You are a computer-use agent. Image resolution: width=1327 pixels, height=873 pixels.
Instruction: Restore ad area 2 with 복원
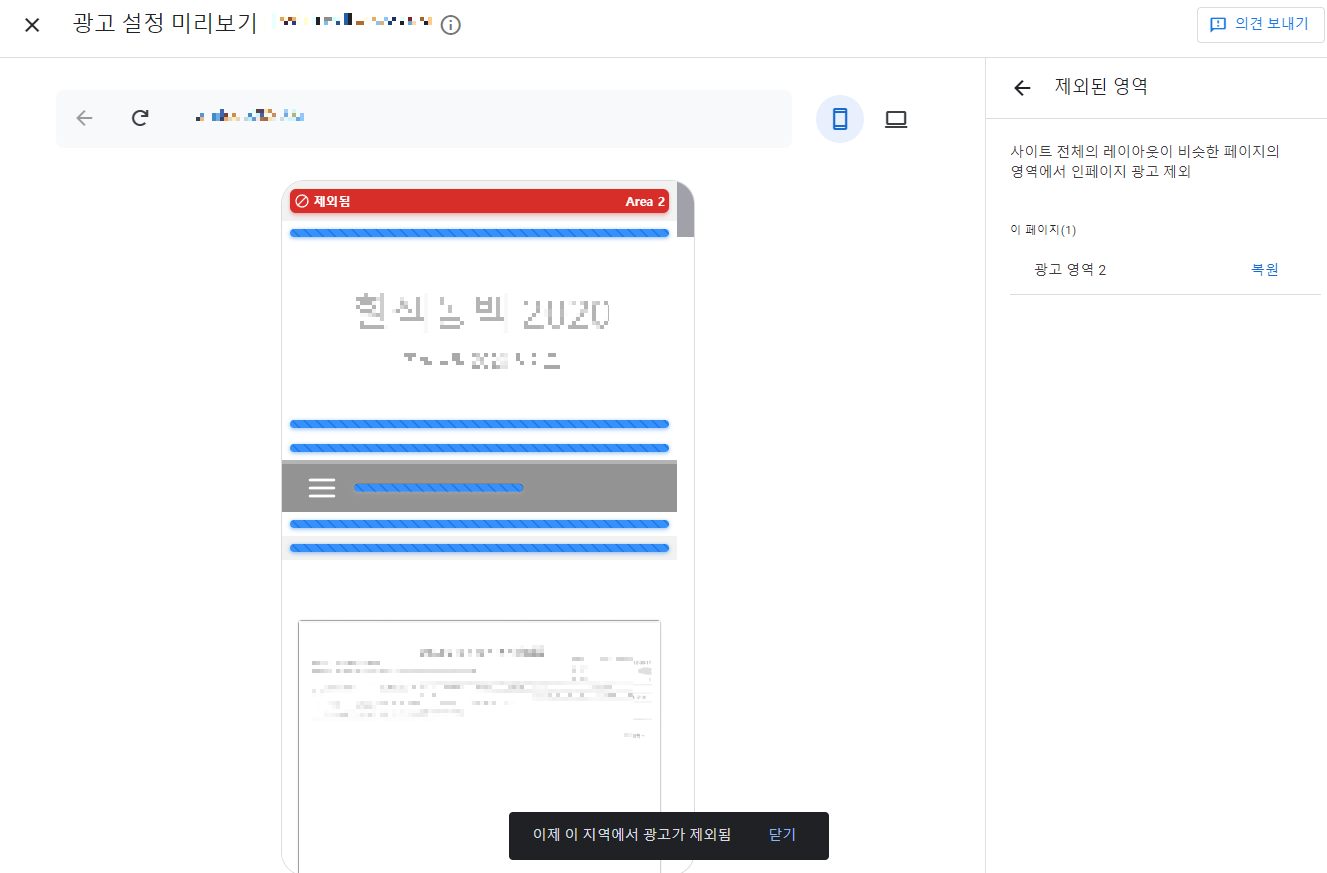(x=1265, y=270)
